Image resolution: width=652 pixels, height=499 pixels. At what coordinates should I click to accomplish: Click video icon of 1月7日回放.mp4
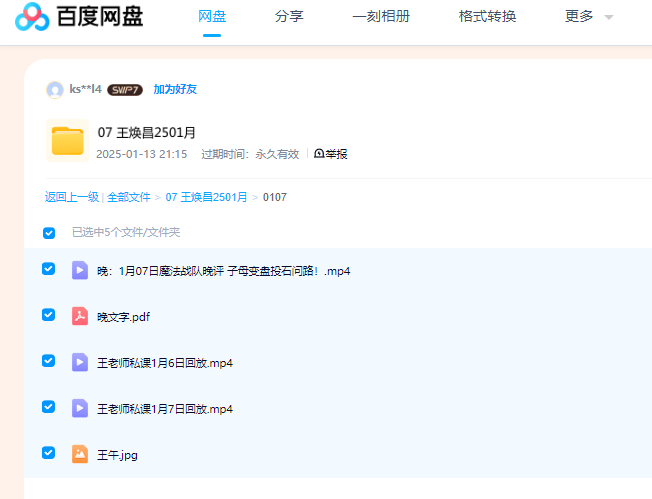point(80,408)
